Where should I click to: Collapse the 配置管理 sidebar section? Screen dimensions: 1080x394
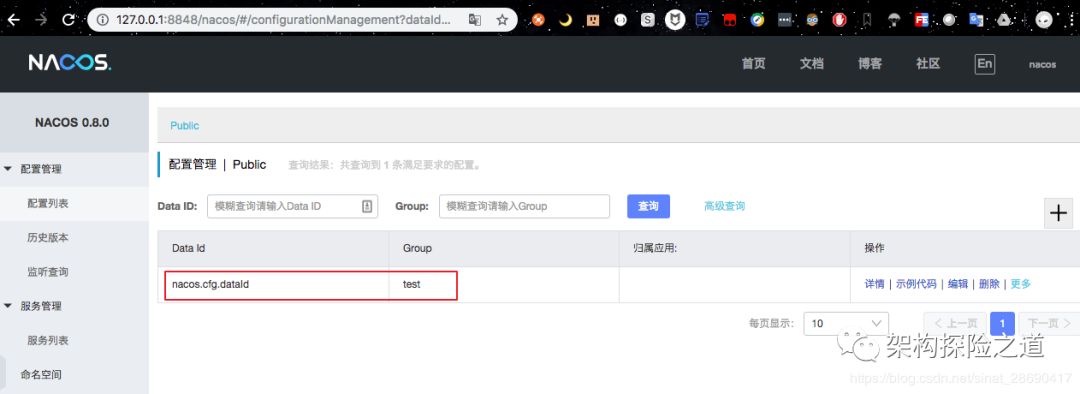click(8, 169)
